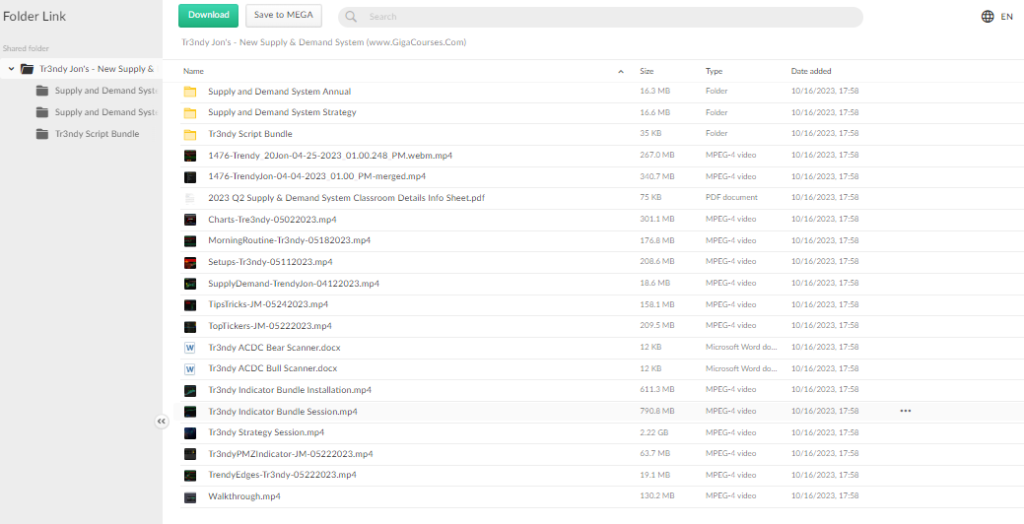Image resolution: width=1024 pixels, height=524 pixels.
Task: Sort files by Date added column
Action: pyautogui.click(x=810, y=72)
